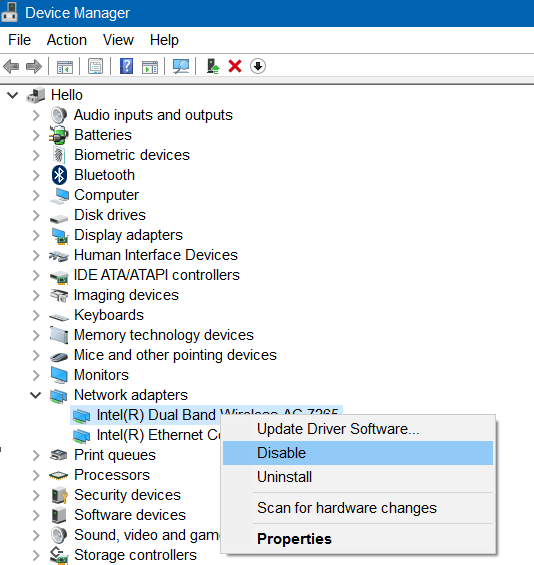This screenshot has height=565, width=534.
Task: Select the Storage controllers label
Action: pos(135,555)
